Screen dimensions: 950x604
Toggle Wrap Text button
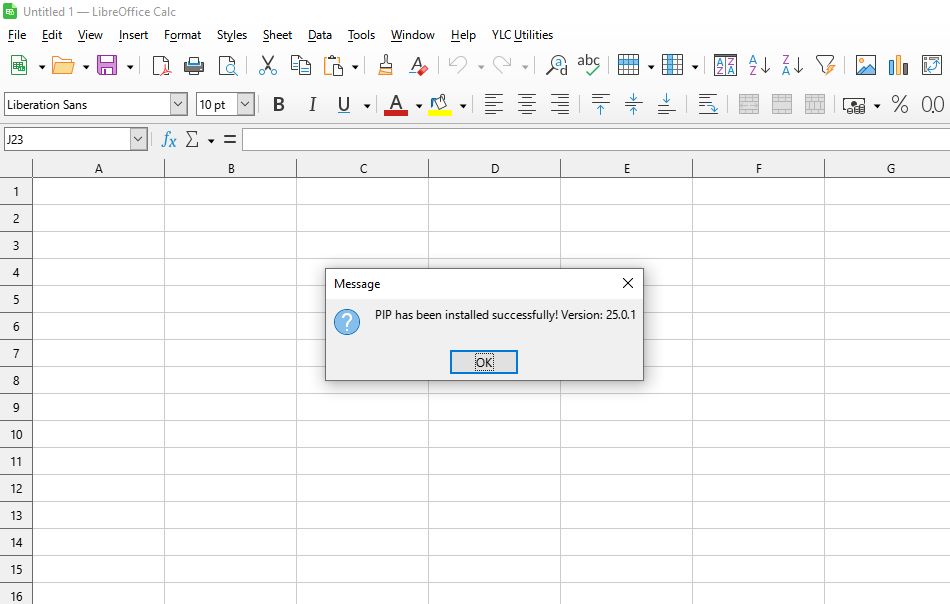pyautogui.click(x=707, y=105)
